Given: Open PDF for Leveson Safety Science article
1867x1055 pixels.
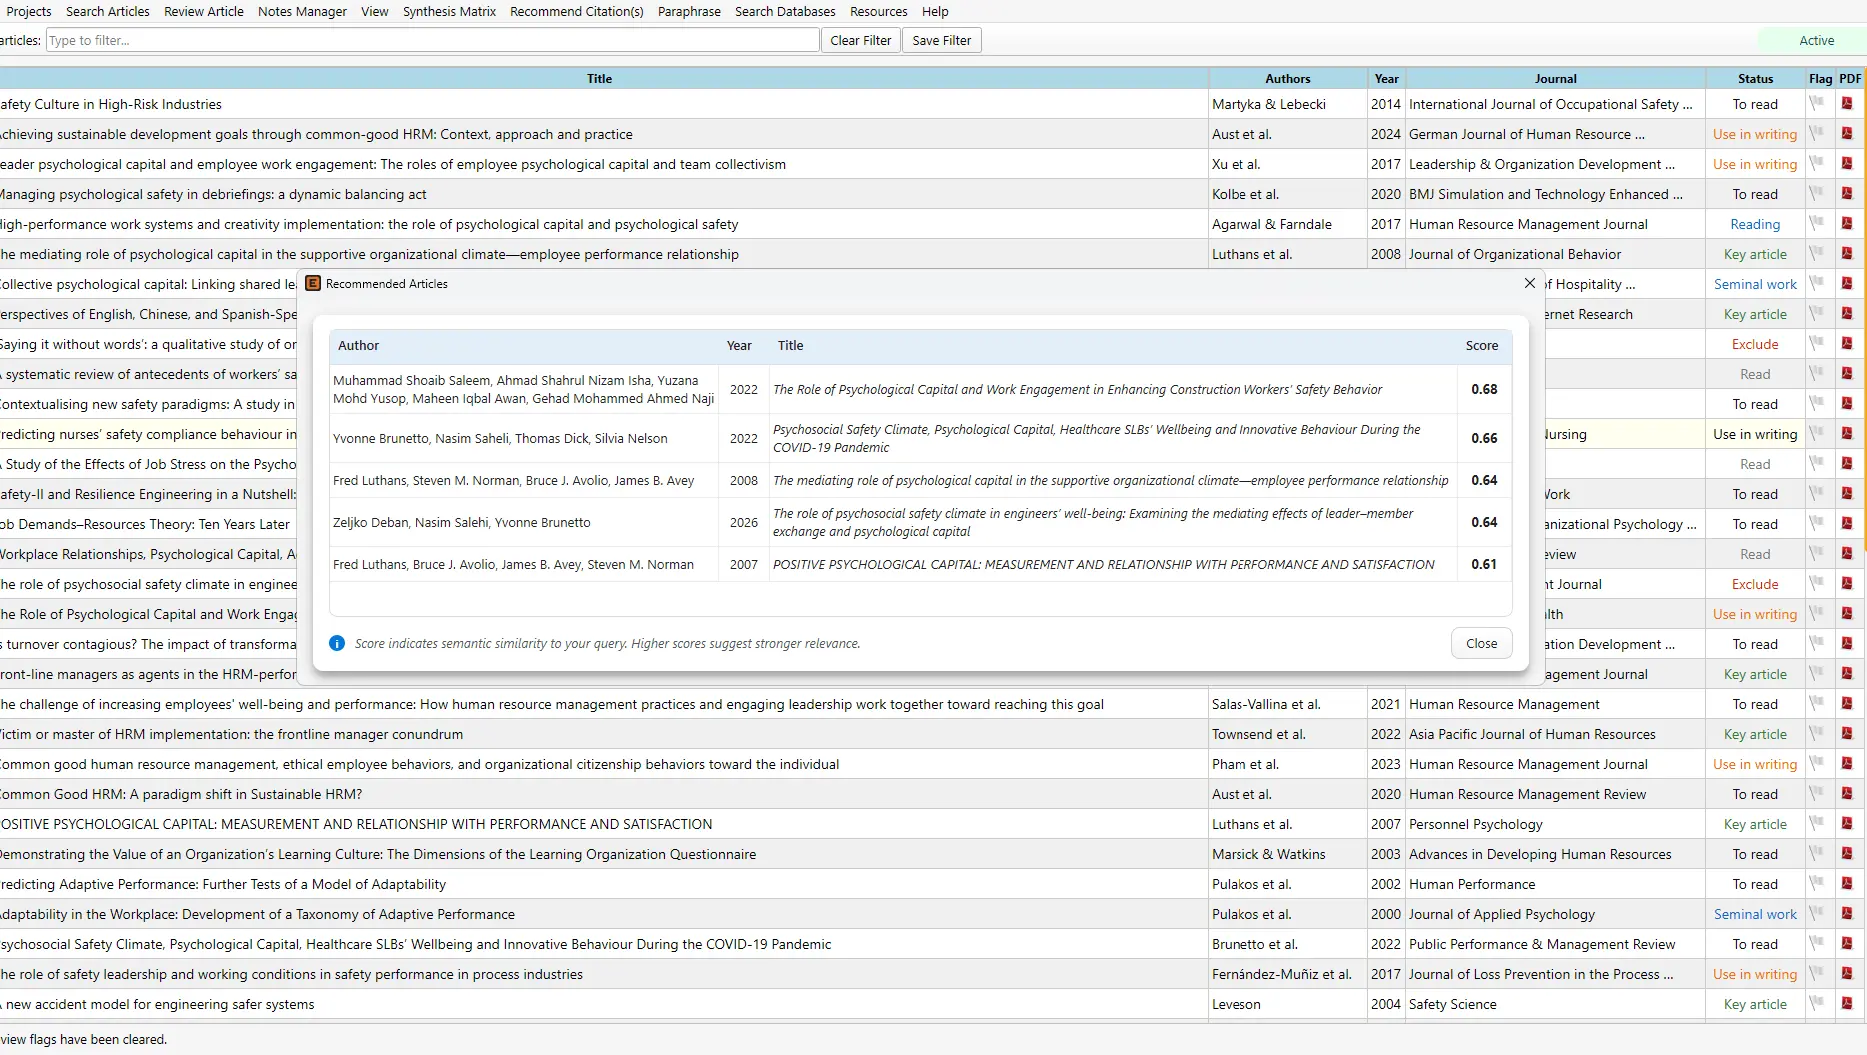Looking at the screenshot, I should (1847, 1003).
